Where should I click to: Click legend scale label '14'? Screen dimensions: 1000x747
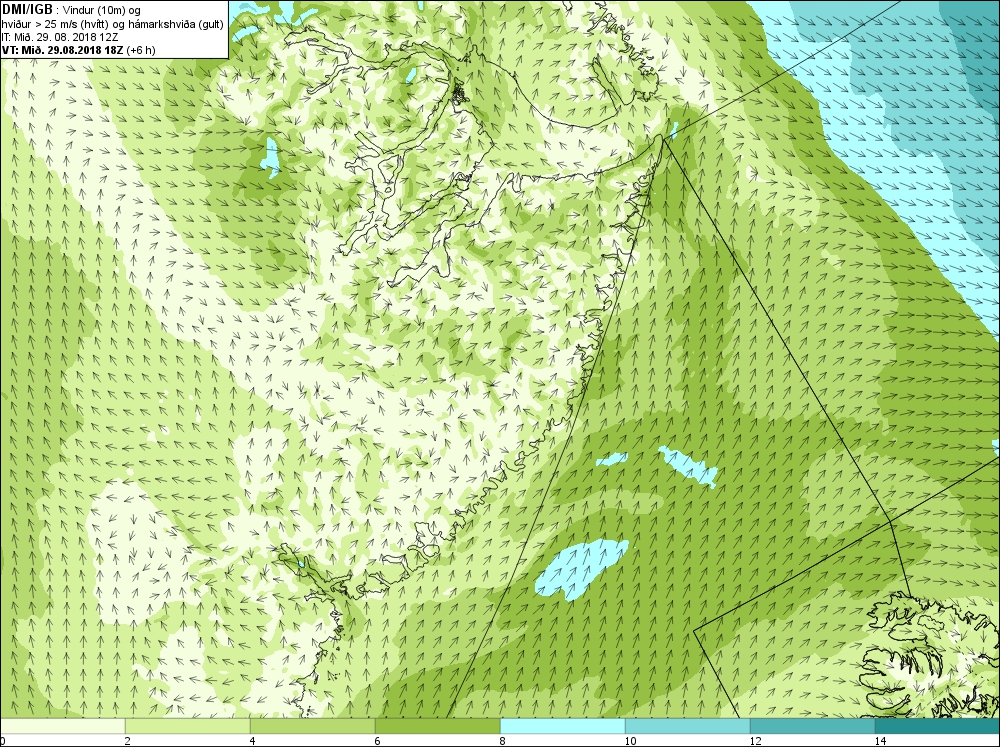(880, 741)
